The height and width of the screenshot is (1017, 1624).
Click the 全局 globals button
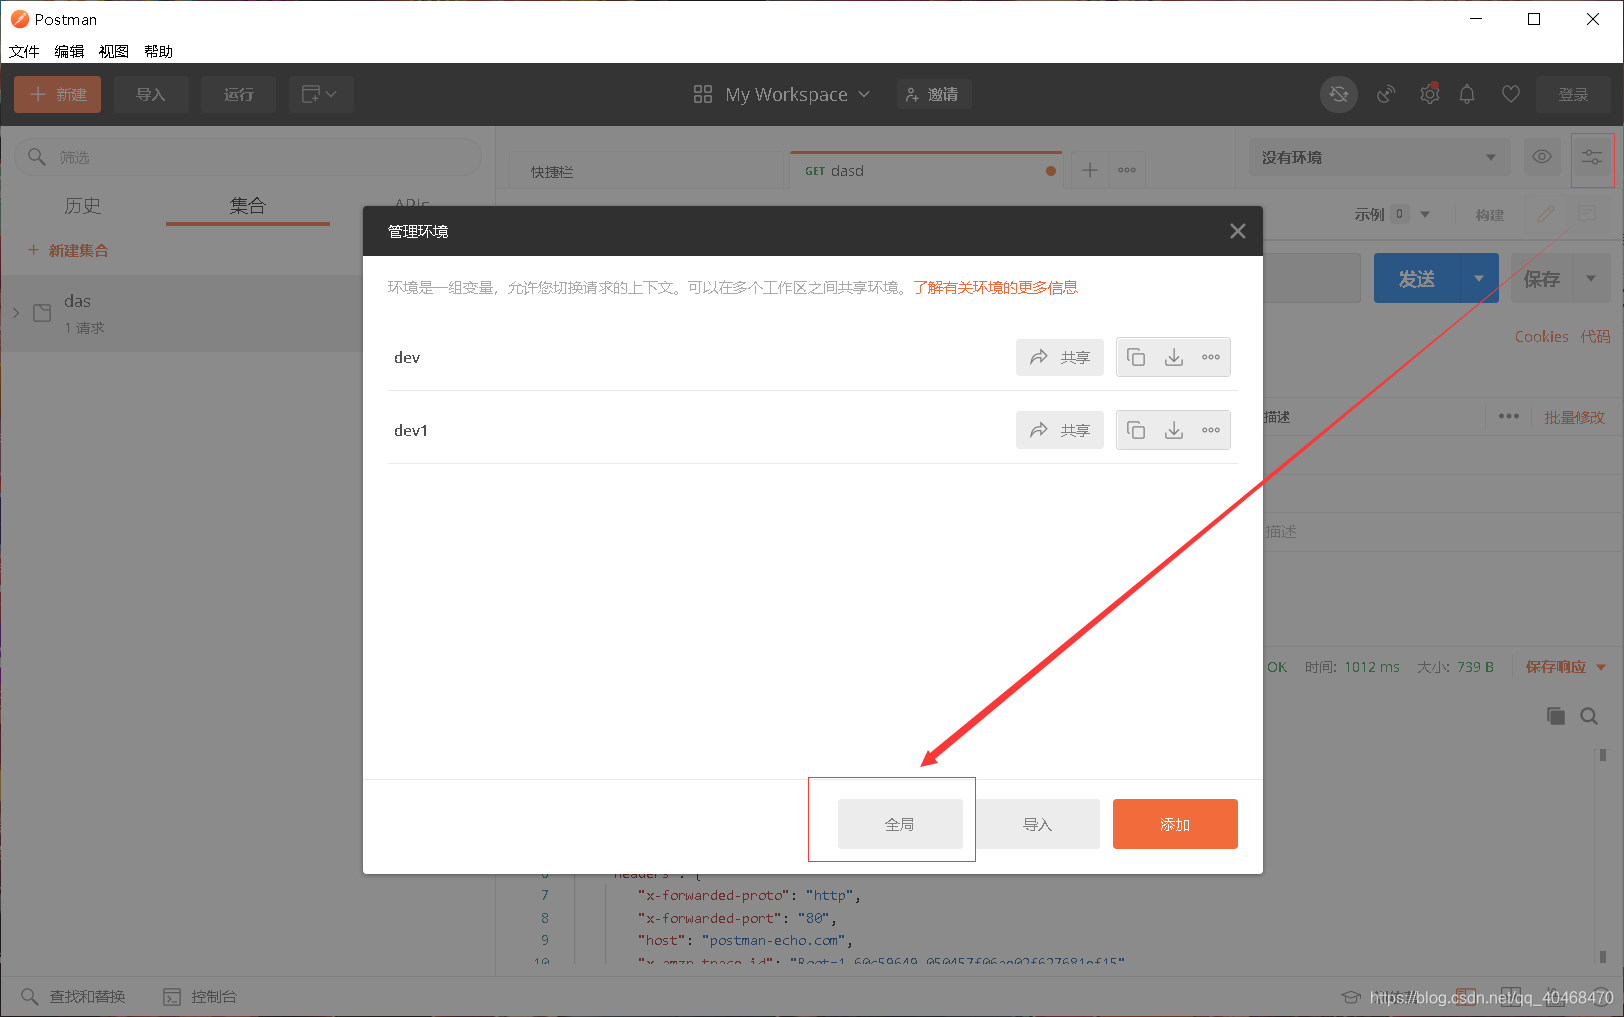pyautogui.click(x=900, y=824)
